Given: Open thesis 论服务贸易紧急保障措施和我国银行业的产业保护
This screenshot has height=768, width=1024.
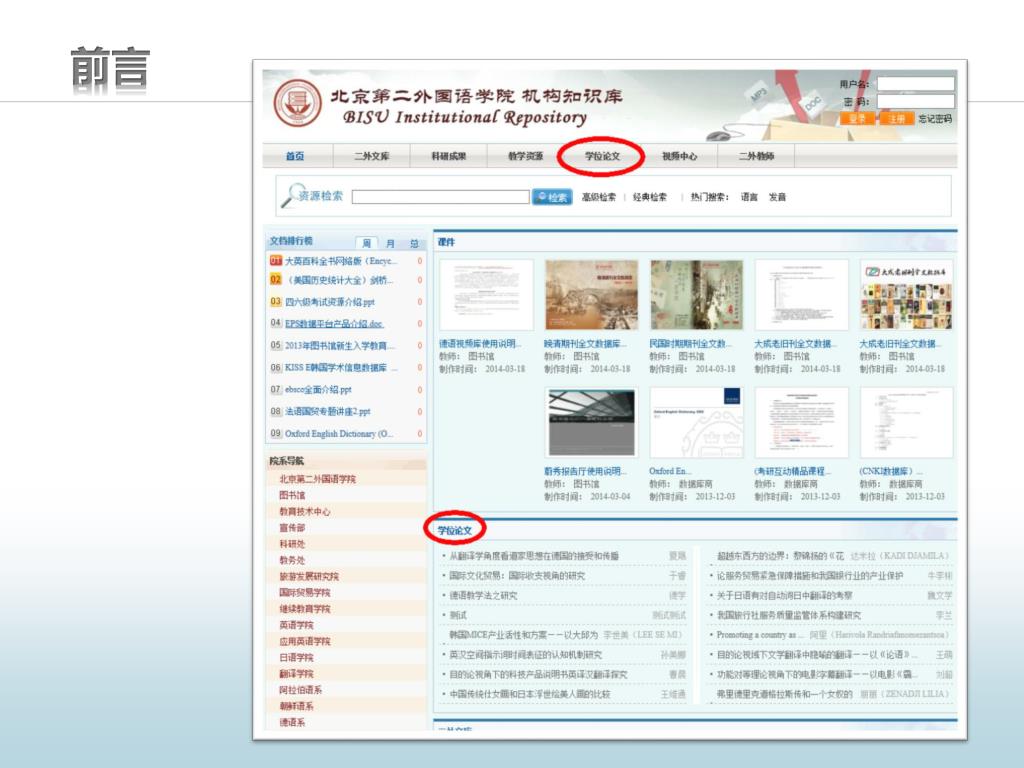Looking at the screenshot, I should click(810, 576).
